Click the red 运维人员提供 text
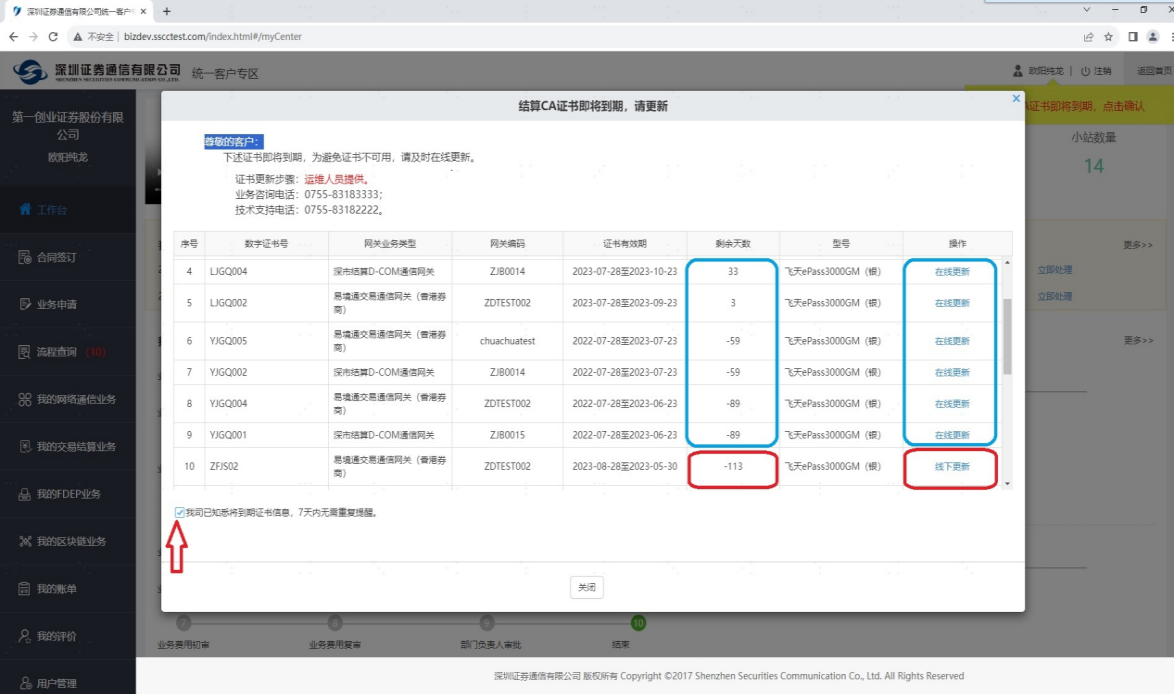This screenshot has width=1174, height=694. pyautogui.click(x=336, y=180)
